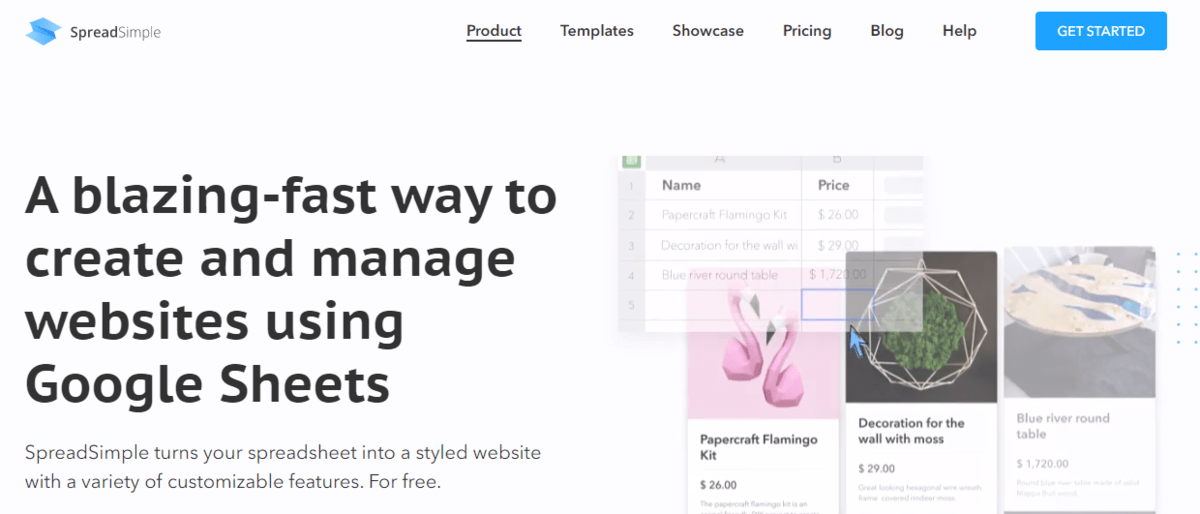The image size is (1200, 514).
Task: Open the Showcase nav link
Action: click(708, 31)
